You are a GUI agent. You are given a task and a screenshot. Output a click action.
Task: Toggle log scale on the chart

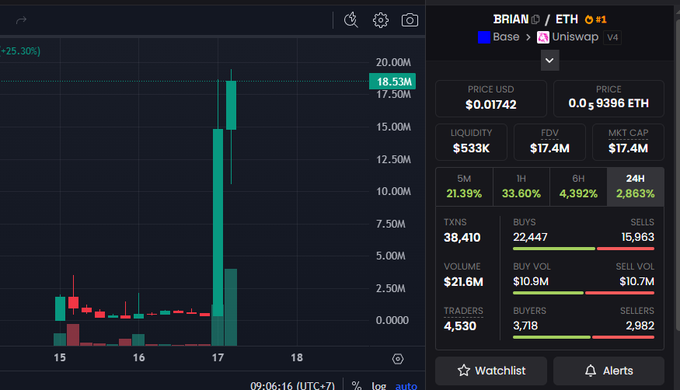tap(379, 385)
